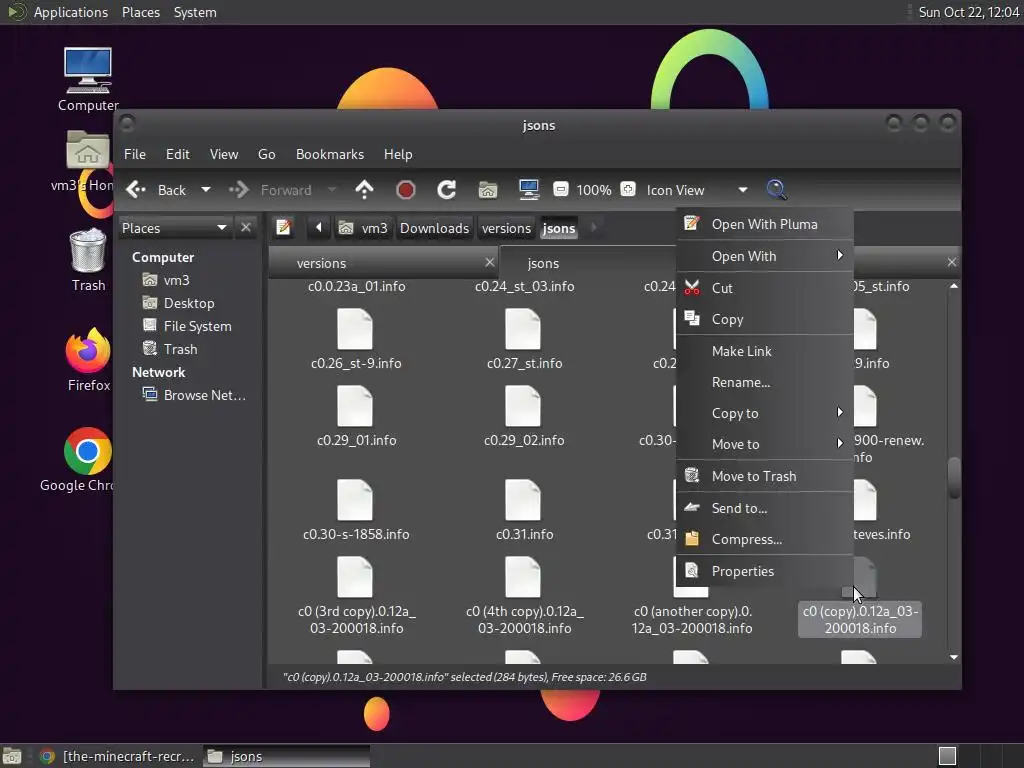
Task: Click the Computer toolbar icon
Action: 529,190
